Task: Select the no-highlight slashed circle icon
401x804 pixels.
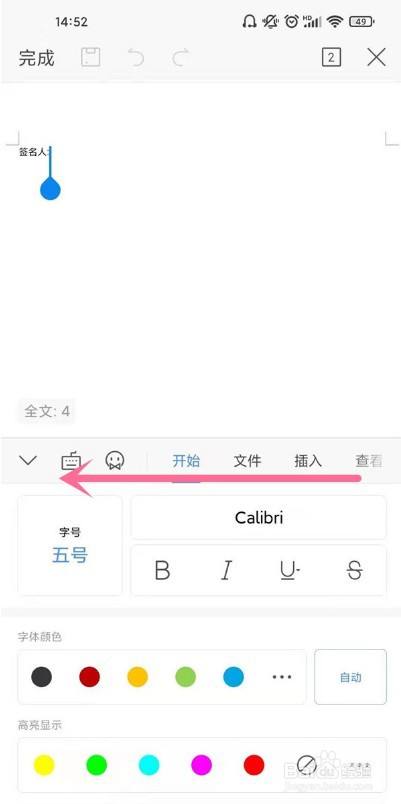Action: point(307,766)
